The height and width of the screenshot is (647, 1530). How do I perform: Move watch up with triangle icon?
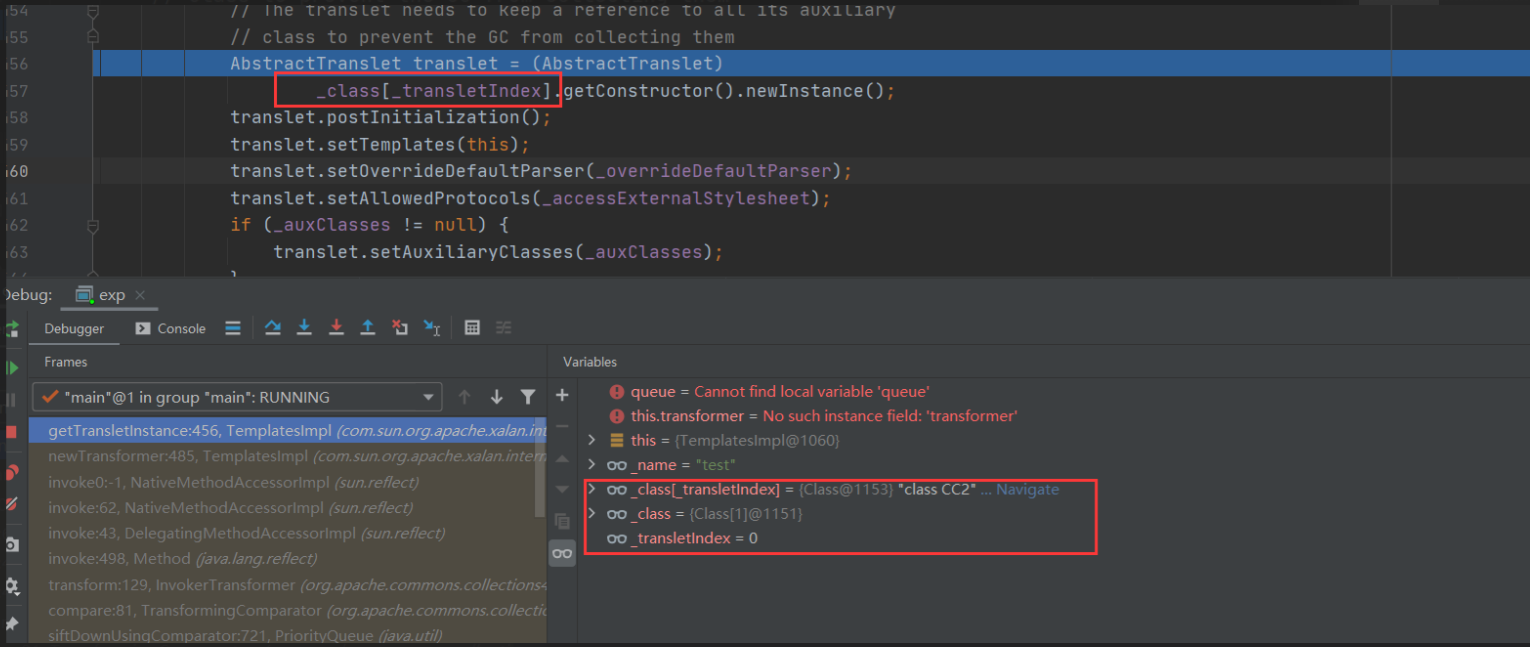[562, 459]
